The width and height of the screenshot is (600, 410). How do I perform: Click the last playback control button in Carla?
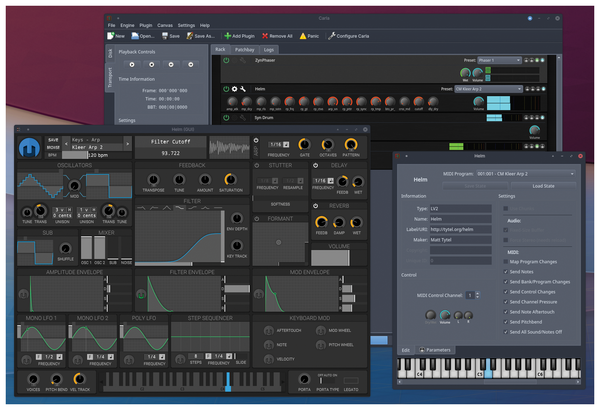coord(191,64)
